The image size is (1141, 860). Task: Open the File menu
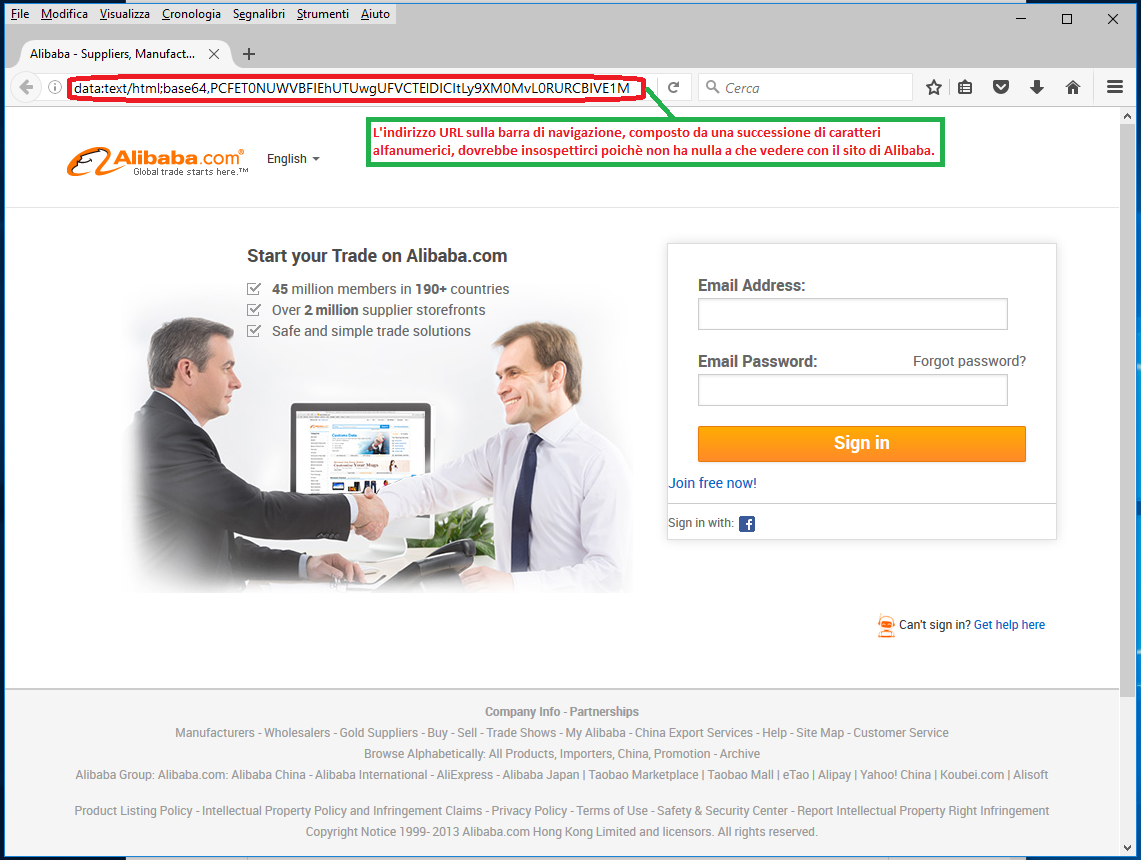point(20,14)
